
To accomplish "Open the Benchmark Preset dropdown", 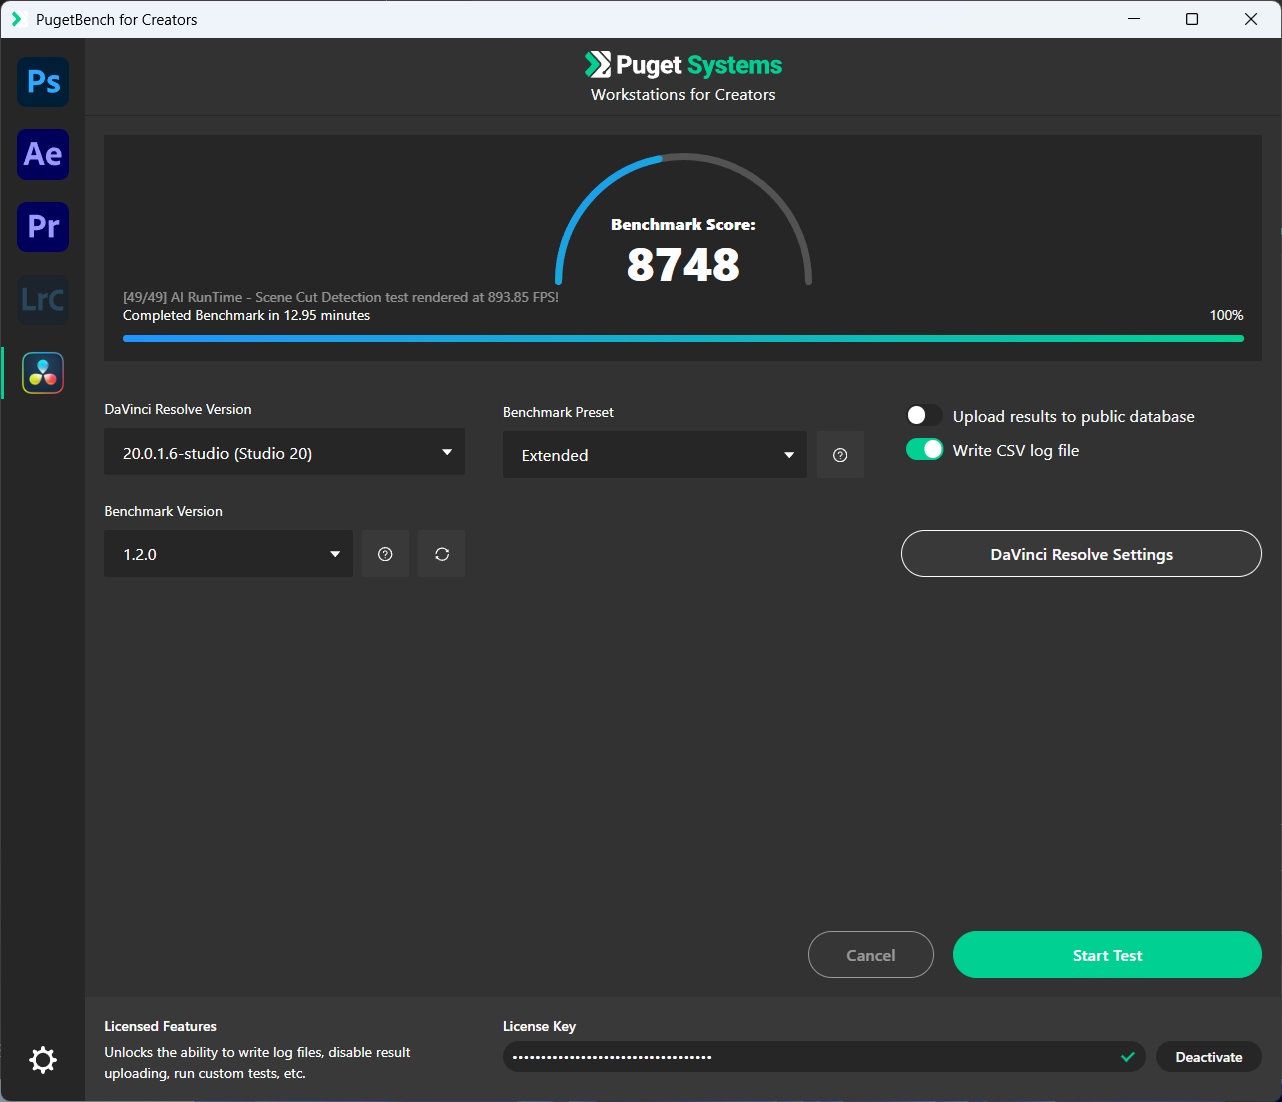I will tap(654, 455).
